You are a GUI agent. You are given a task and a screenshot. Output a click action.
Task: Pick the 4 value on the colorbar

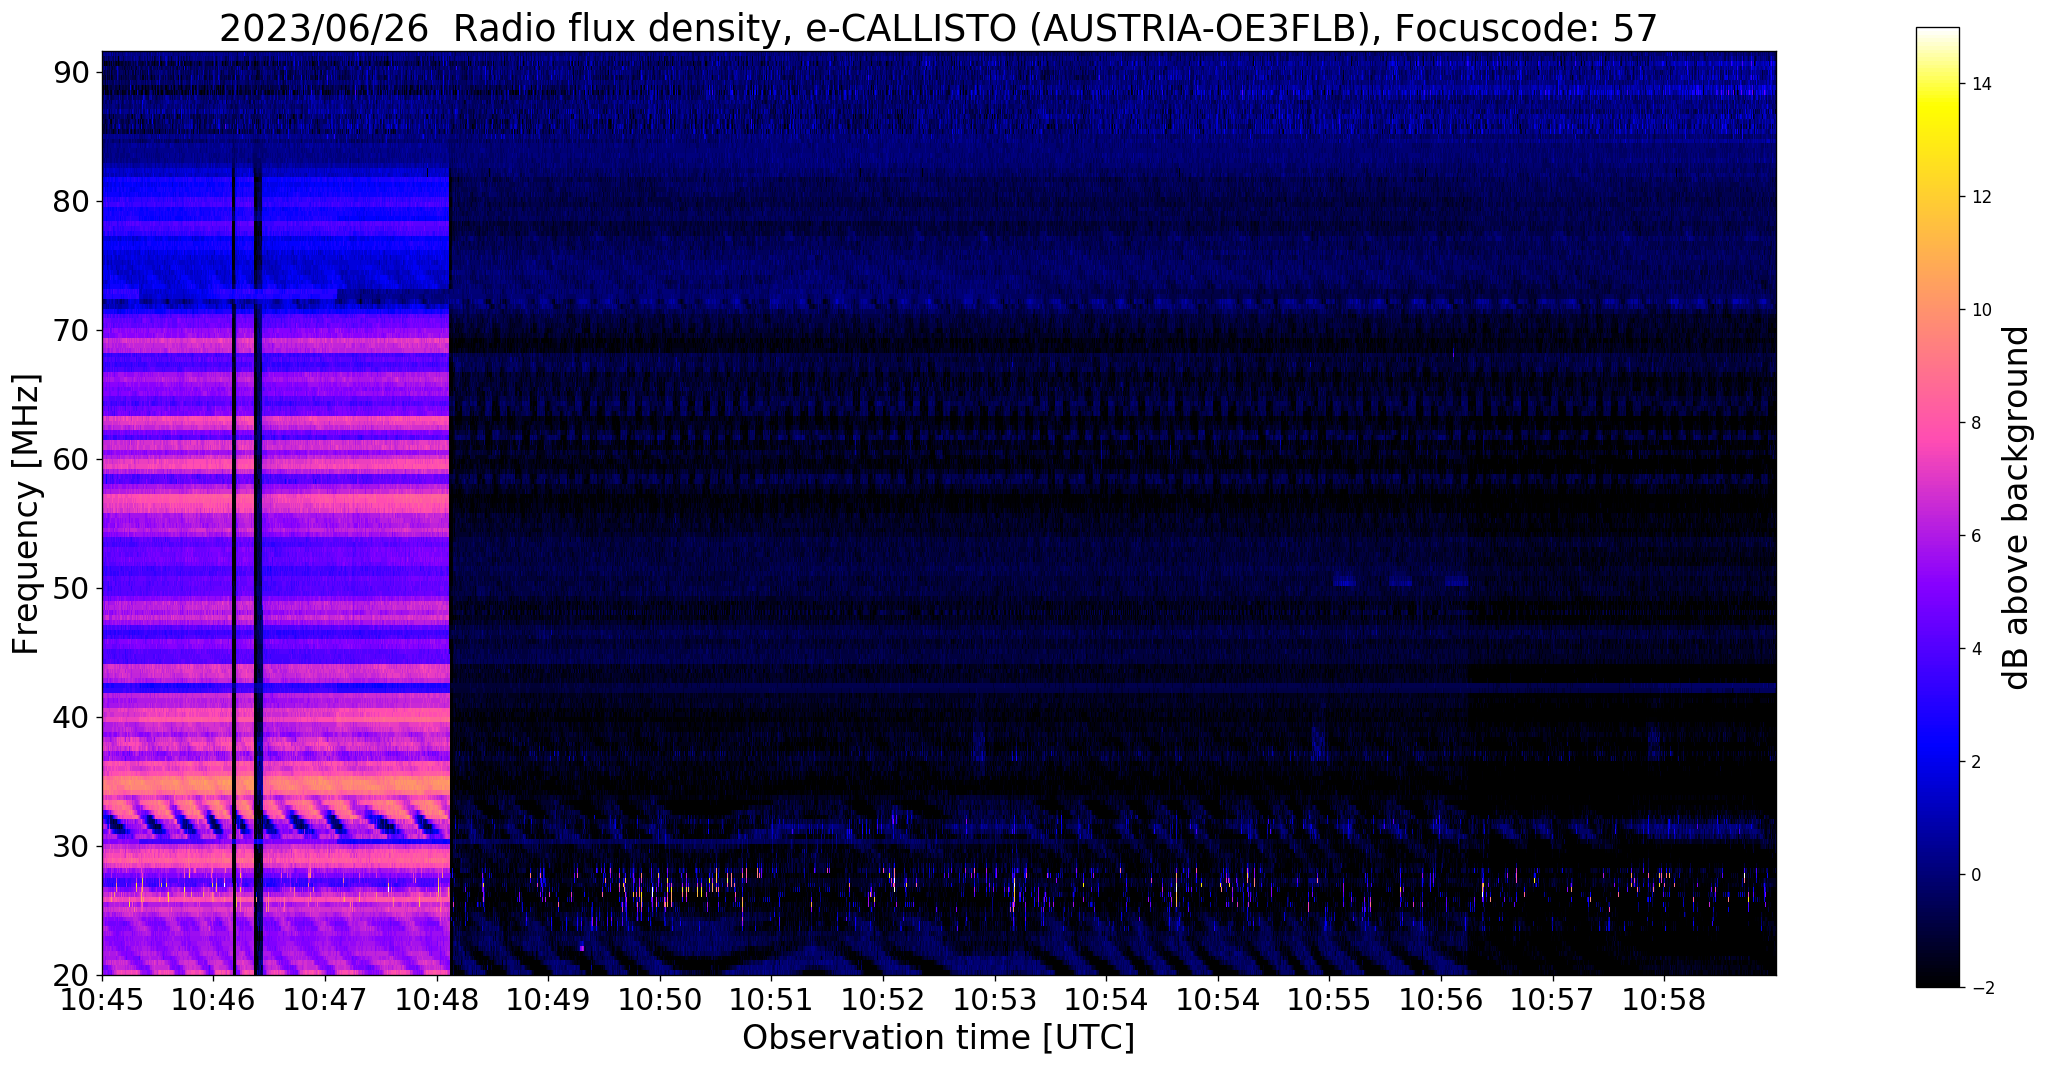(1974, 649)
